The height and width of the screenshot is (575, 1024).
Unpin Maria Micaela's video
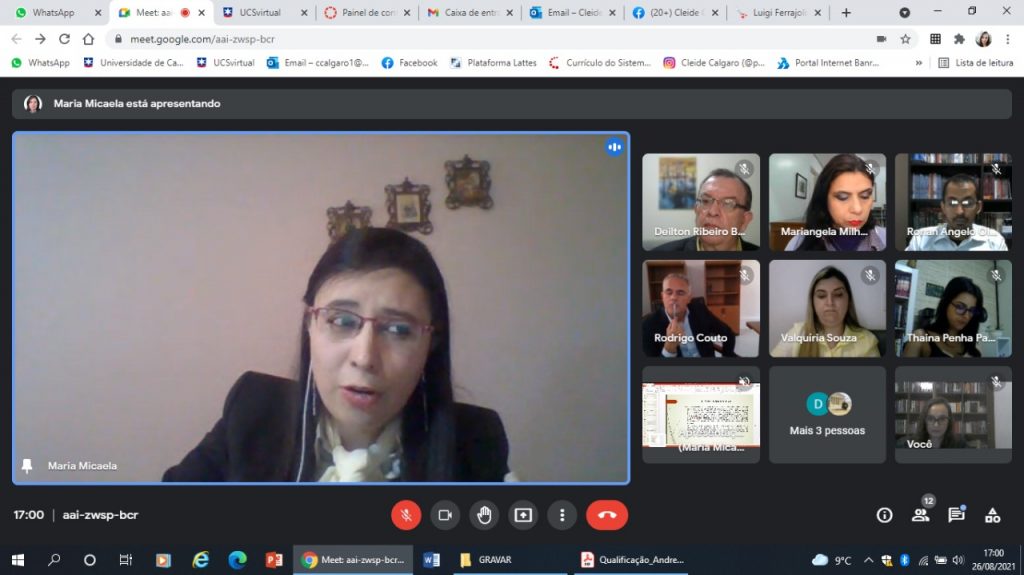pyautogui.click(x=27, y=466)
